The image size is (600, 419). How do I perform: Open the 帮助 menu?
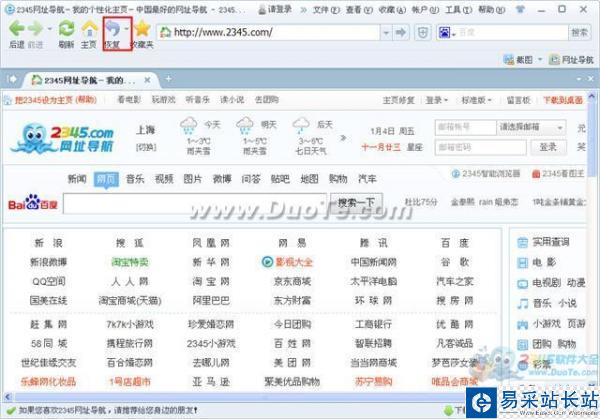coord(492,10)
